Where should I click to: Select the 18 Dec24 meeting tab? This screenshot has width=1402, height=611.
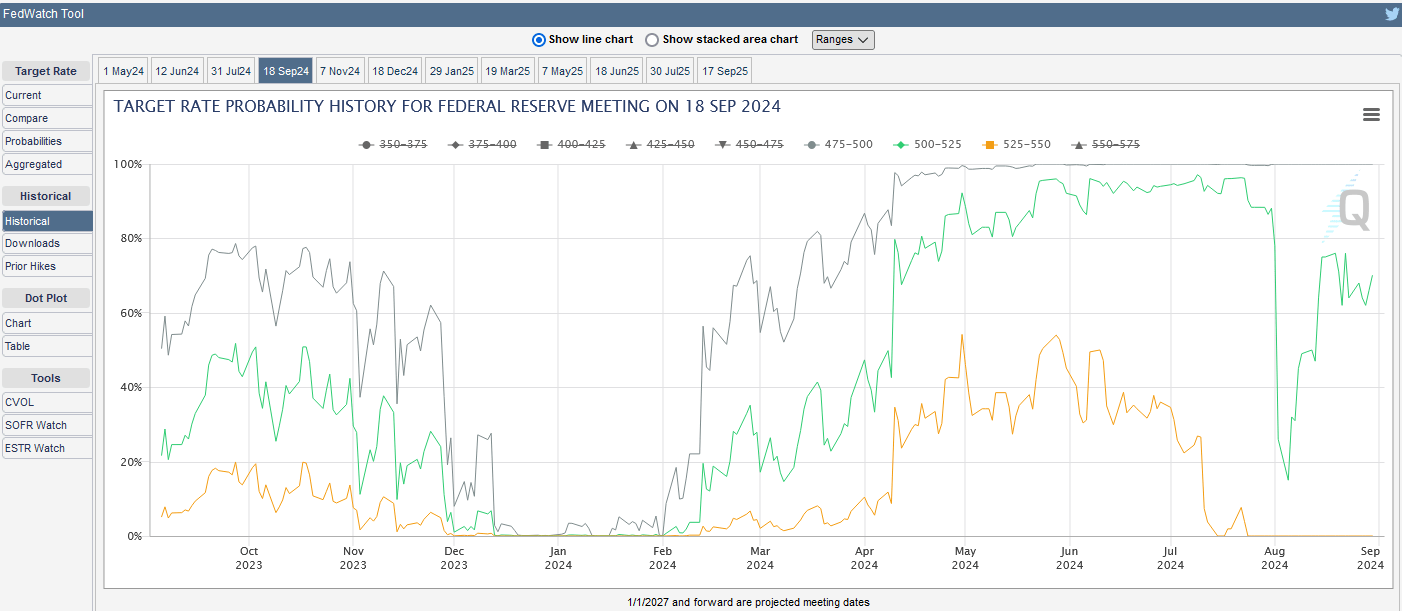394,70
